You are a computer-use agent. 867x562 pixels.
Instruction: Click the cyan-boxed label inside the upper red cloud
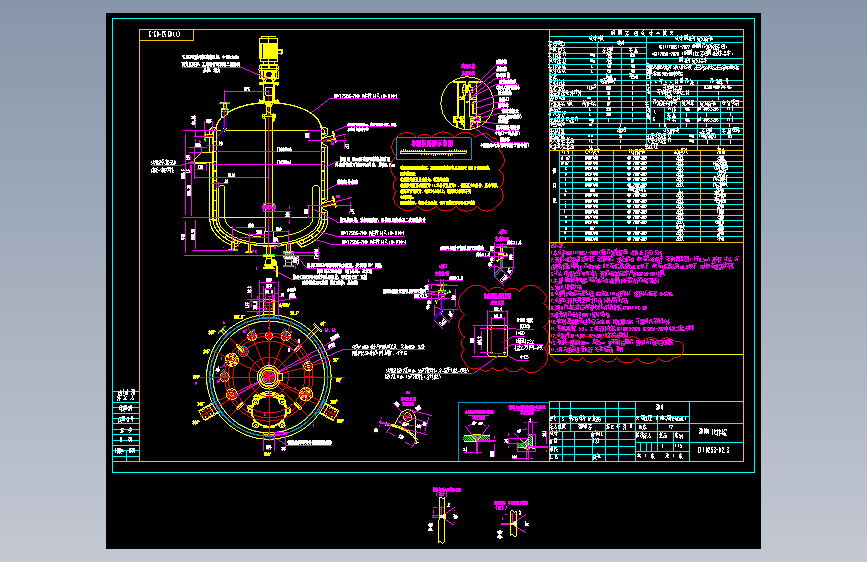coord(434,148)
